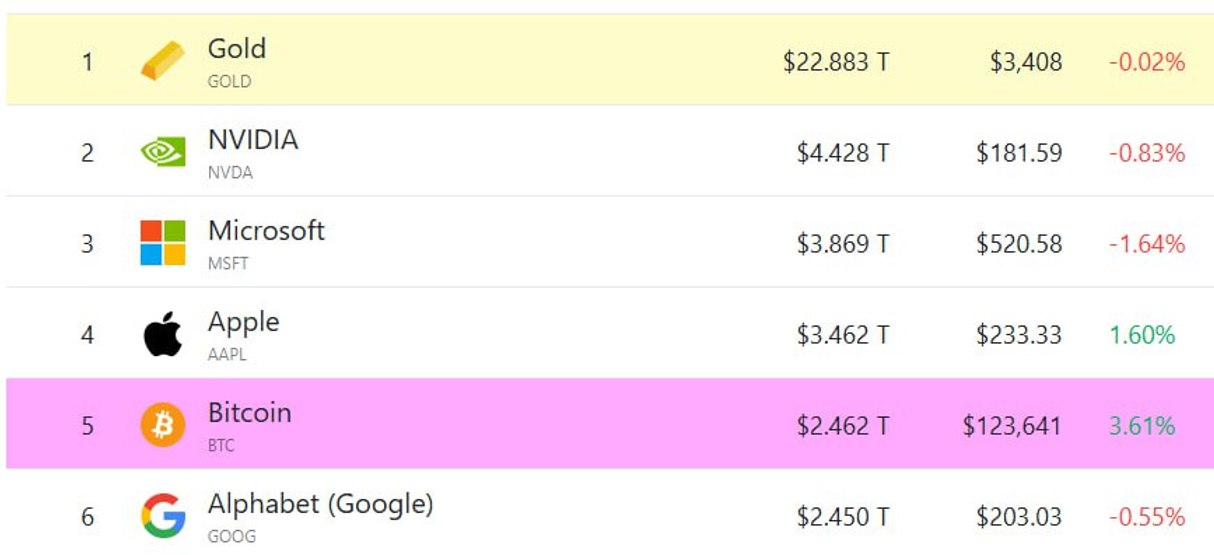Screen dimensions: 1214x555
Task: Click the BTC ticker symbol
Action: (x=221, y=446)
